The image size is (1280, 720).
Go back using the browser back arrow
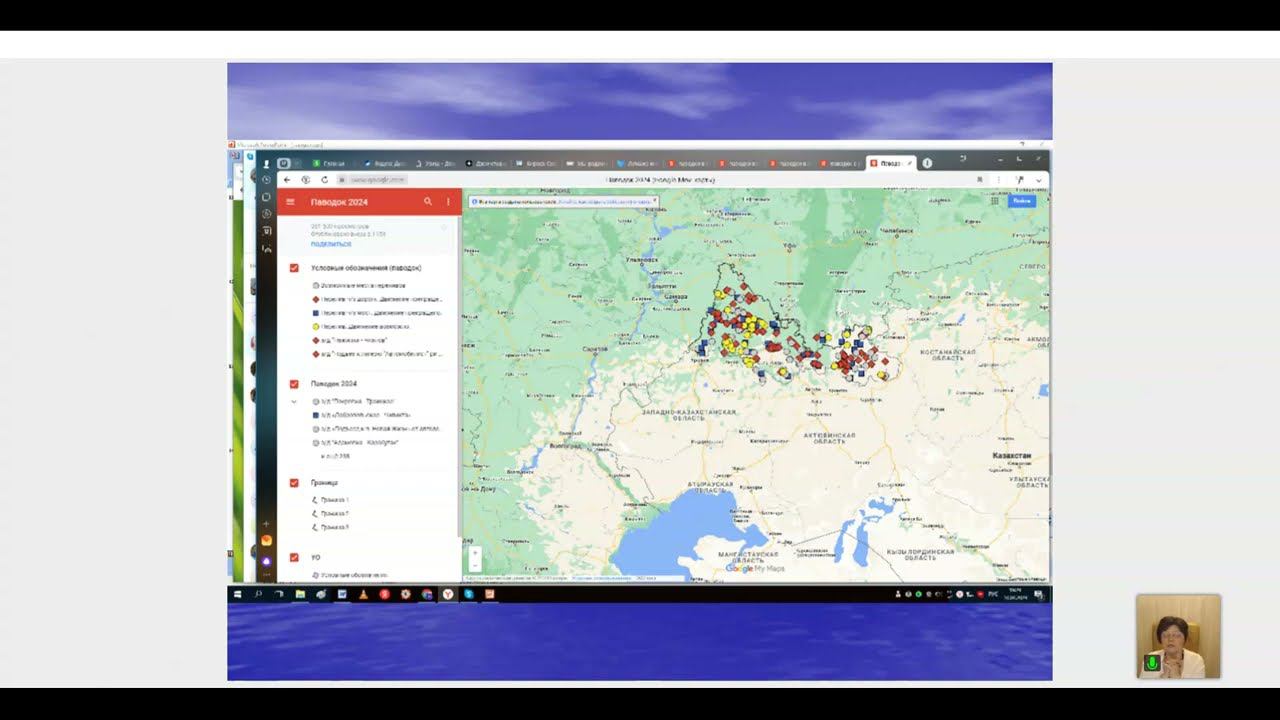pyautogui.click(x=287, y=180)
